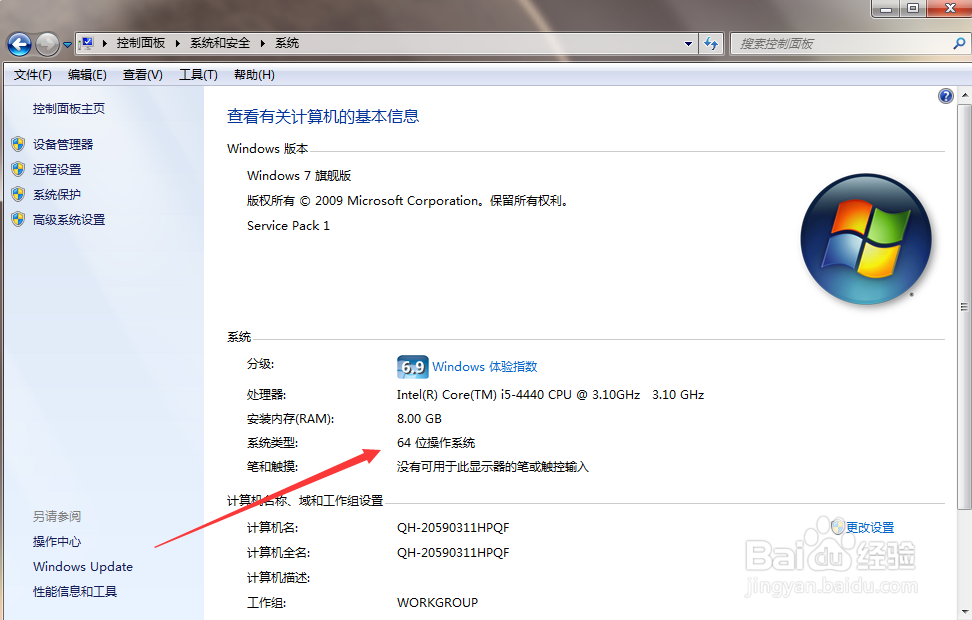Open 高级系统设置 link
972x620 pixels.
click(69, 219)
